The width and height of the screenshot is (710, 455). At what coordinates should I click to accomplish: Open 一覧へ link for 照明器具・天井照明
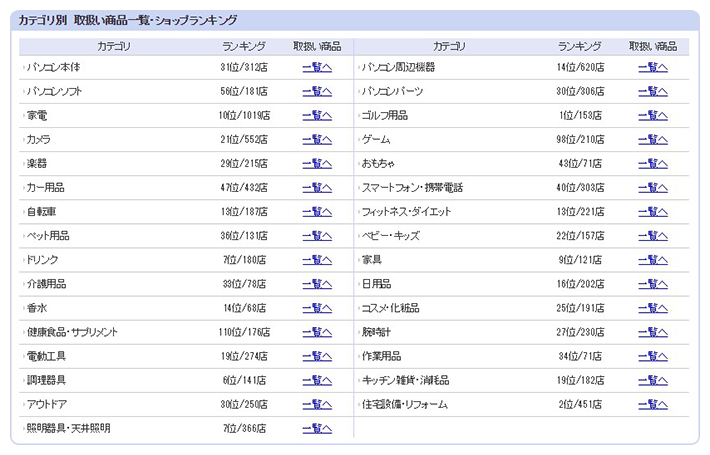click(317, 428)
